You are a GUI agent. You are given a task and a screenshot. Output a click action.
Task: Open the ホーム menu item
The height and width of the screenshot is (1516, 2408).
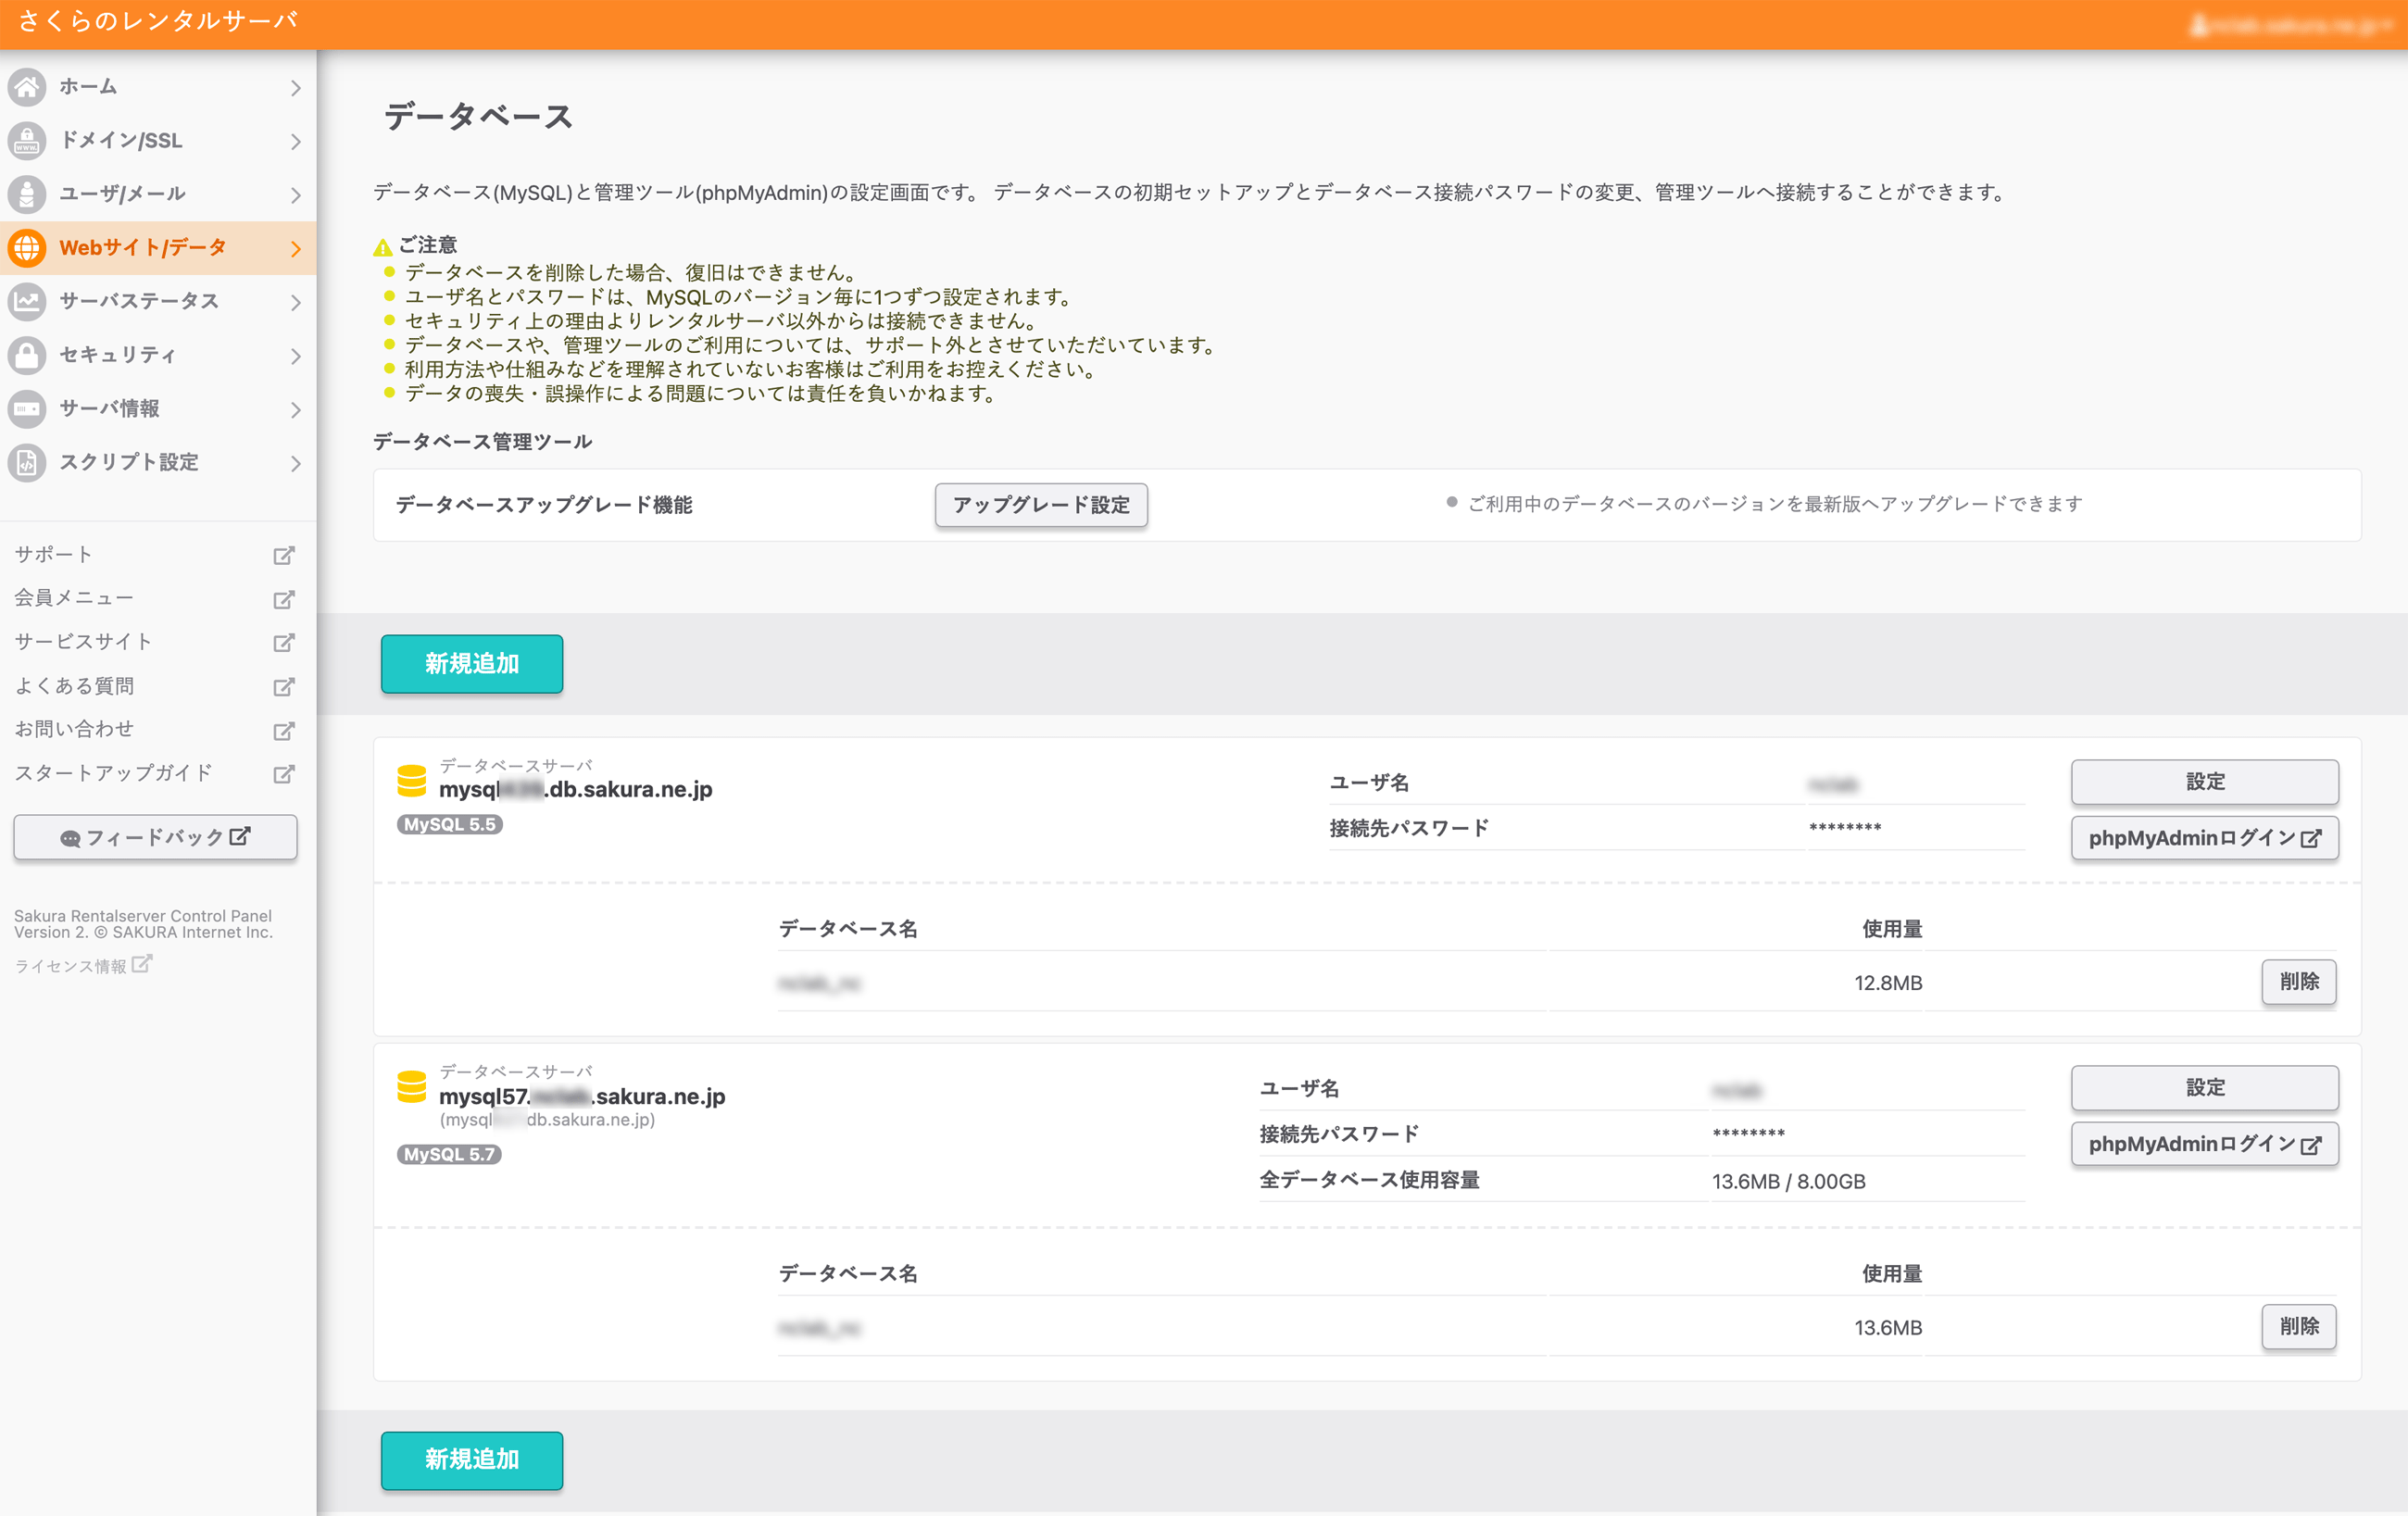pos(158,87)
